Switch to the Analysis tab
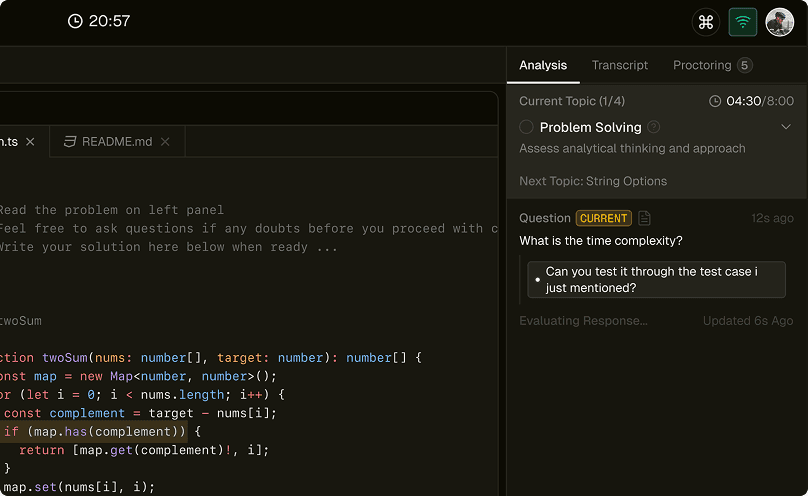This screenshot has width=808, height=496. [x=543, y=65]
